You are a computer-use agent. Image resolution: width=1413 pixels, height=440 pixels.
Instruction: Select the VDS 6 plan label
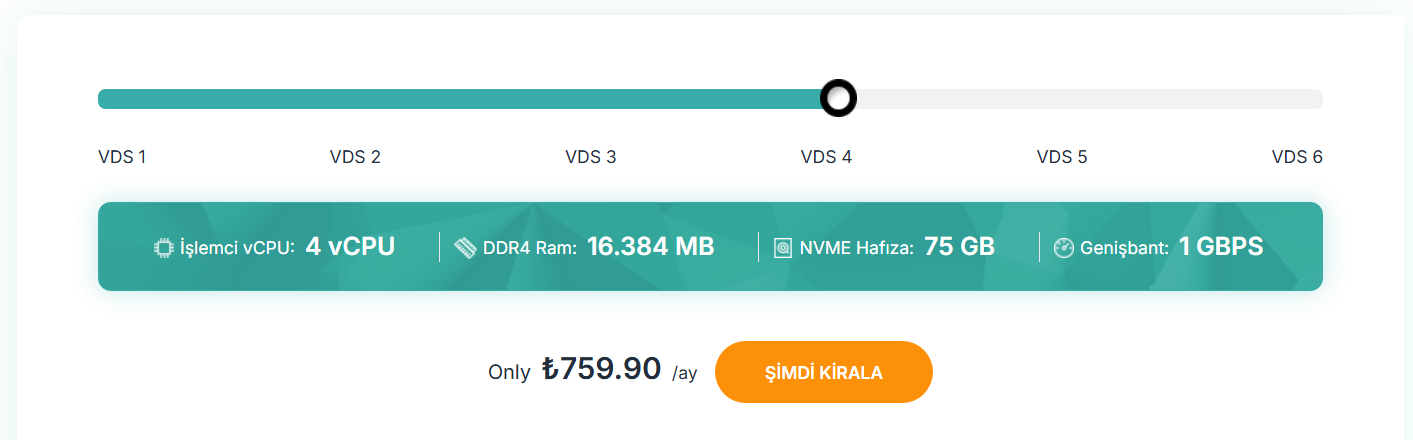(1297, 157)
